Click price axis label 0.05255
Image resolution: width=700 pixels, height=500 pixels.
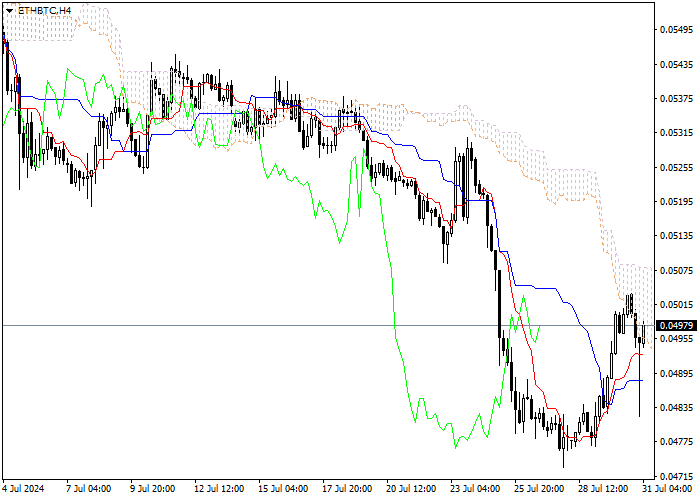(x=676, y=167)
